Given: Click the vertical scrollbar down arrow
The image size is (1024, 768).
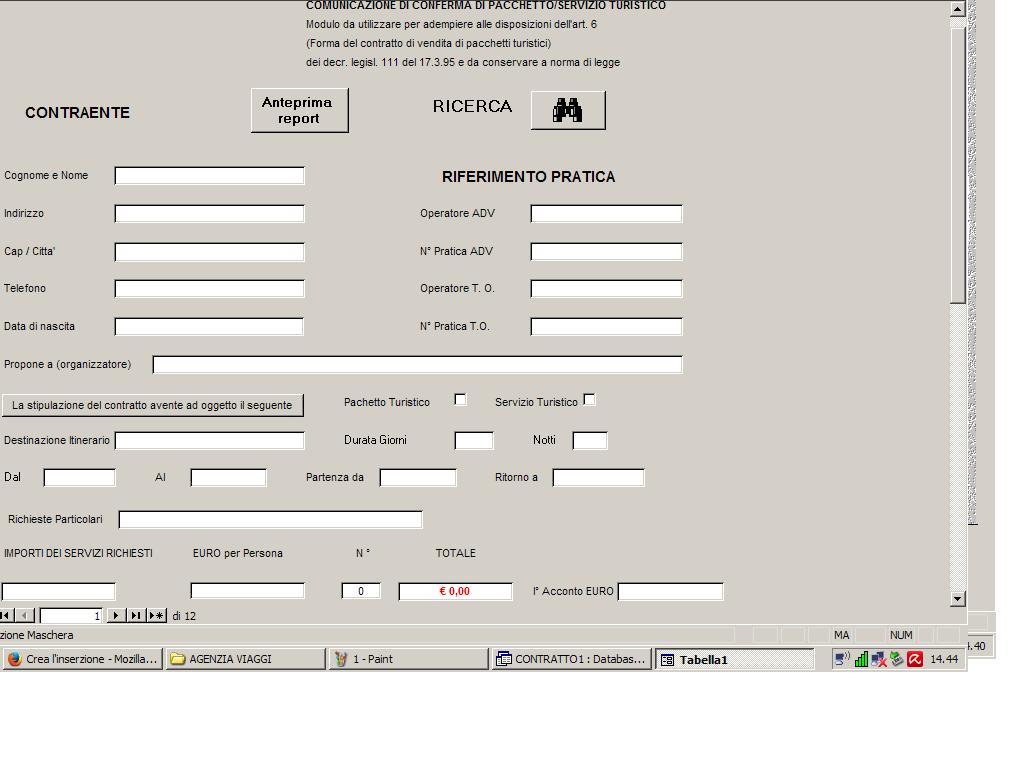Looking at the screenshot, I should tap(958, 599).
